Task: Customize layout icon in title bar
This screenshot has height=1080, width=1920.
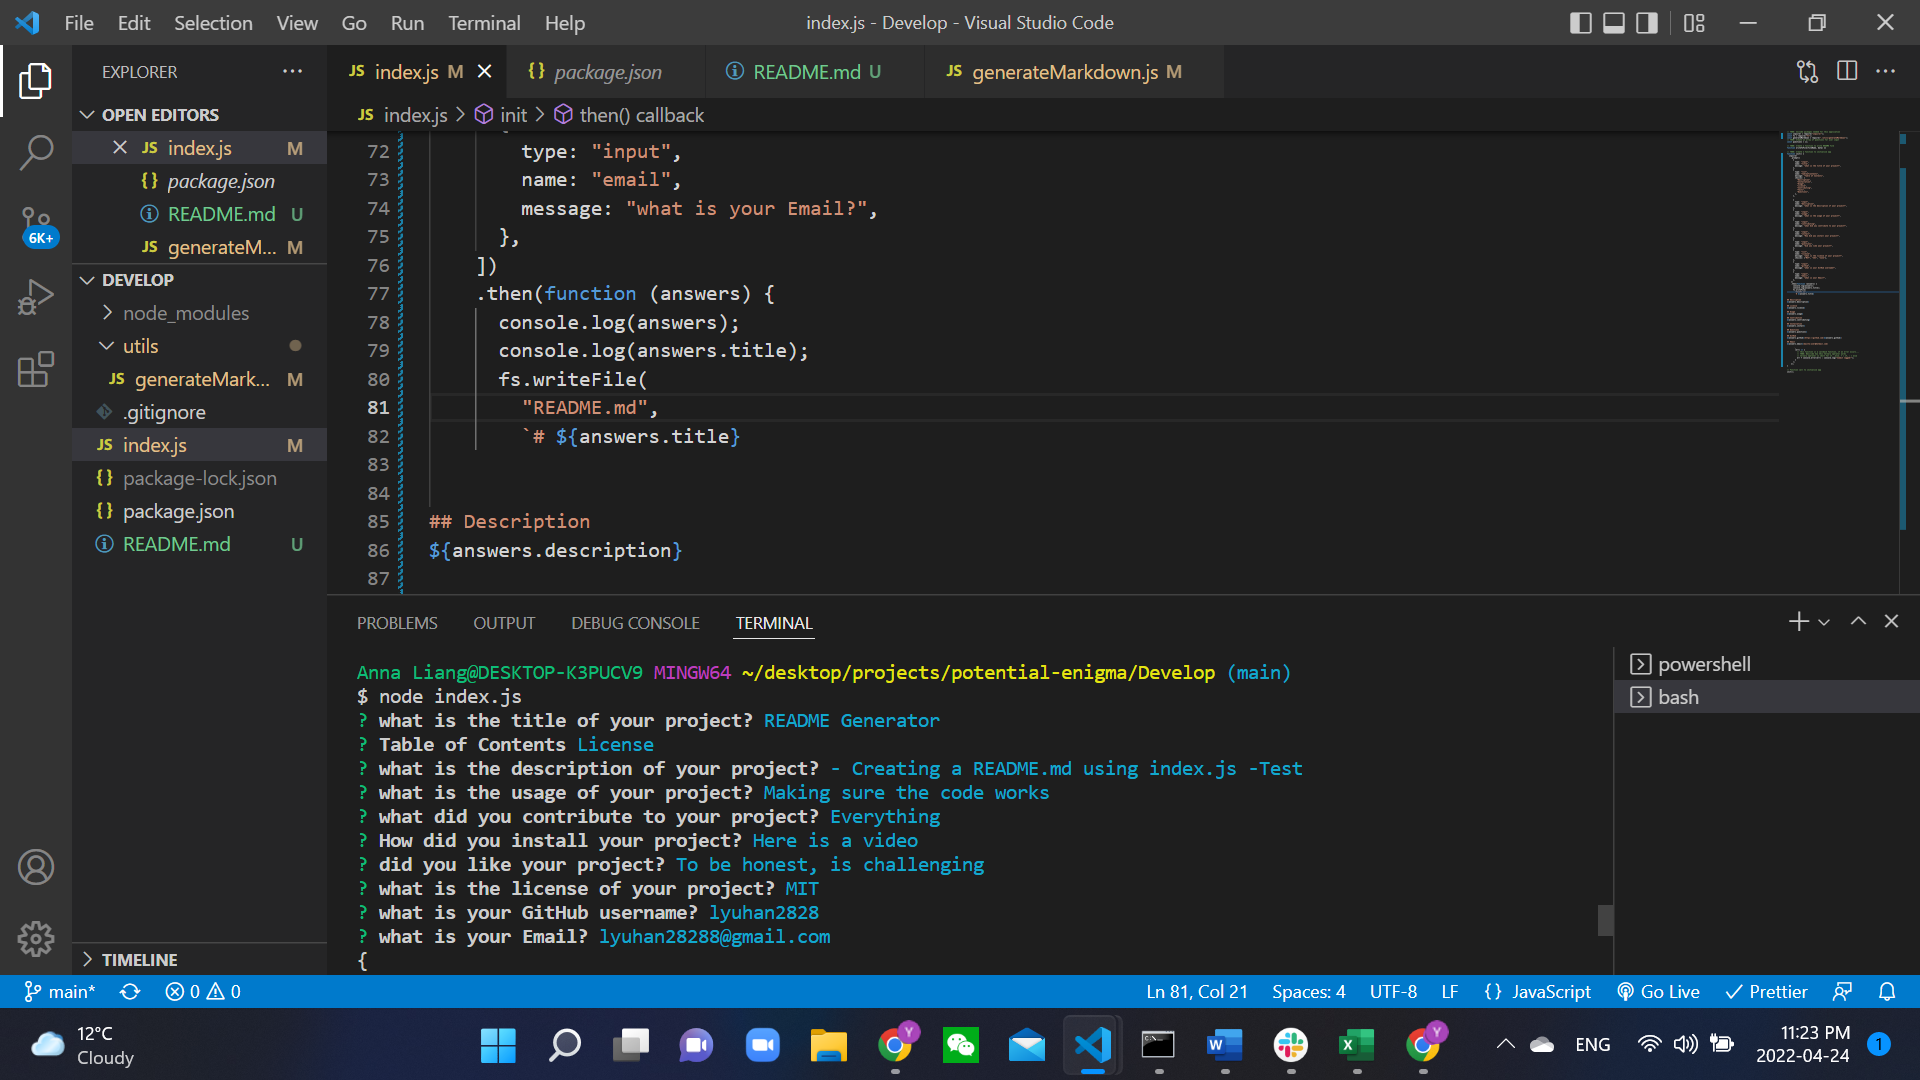Action: (1694, 23)
